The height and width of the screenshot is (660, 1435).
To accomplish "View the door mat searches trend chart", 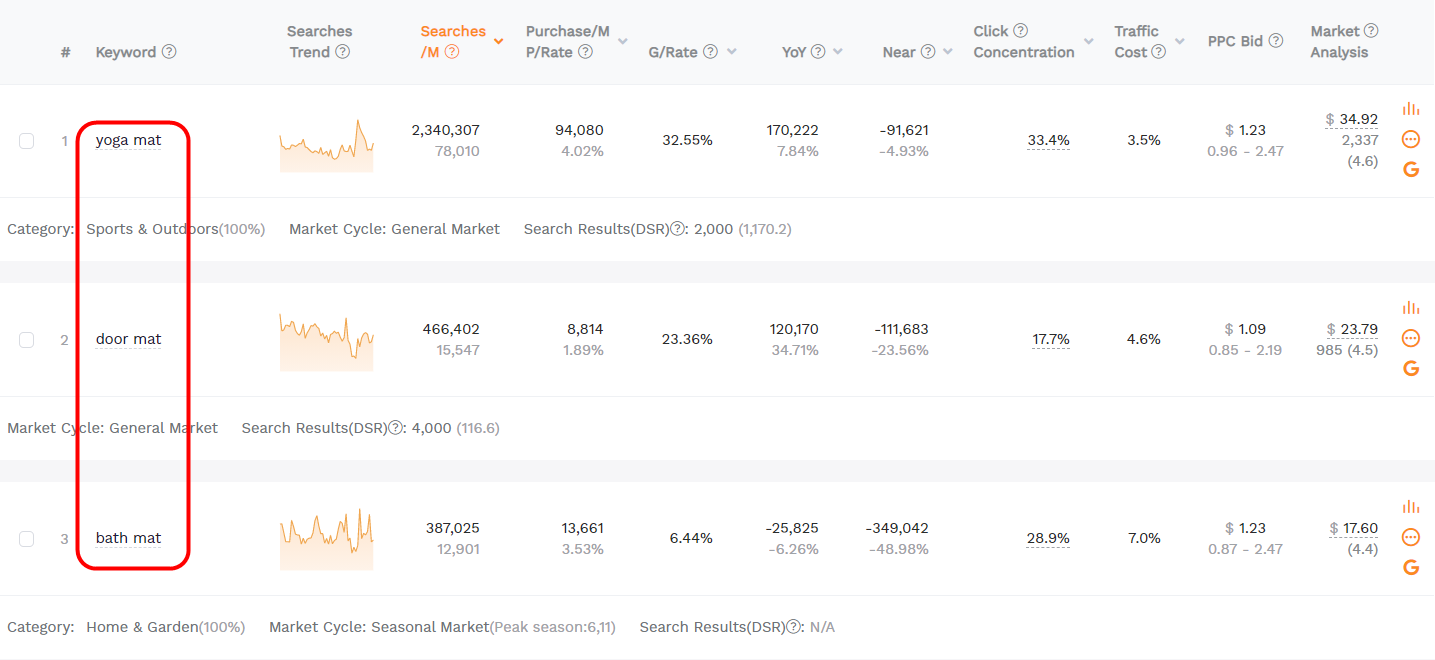I will 326,342.
